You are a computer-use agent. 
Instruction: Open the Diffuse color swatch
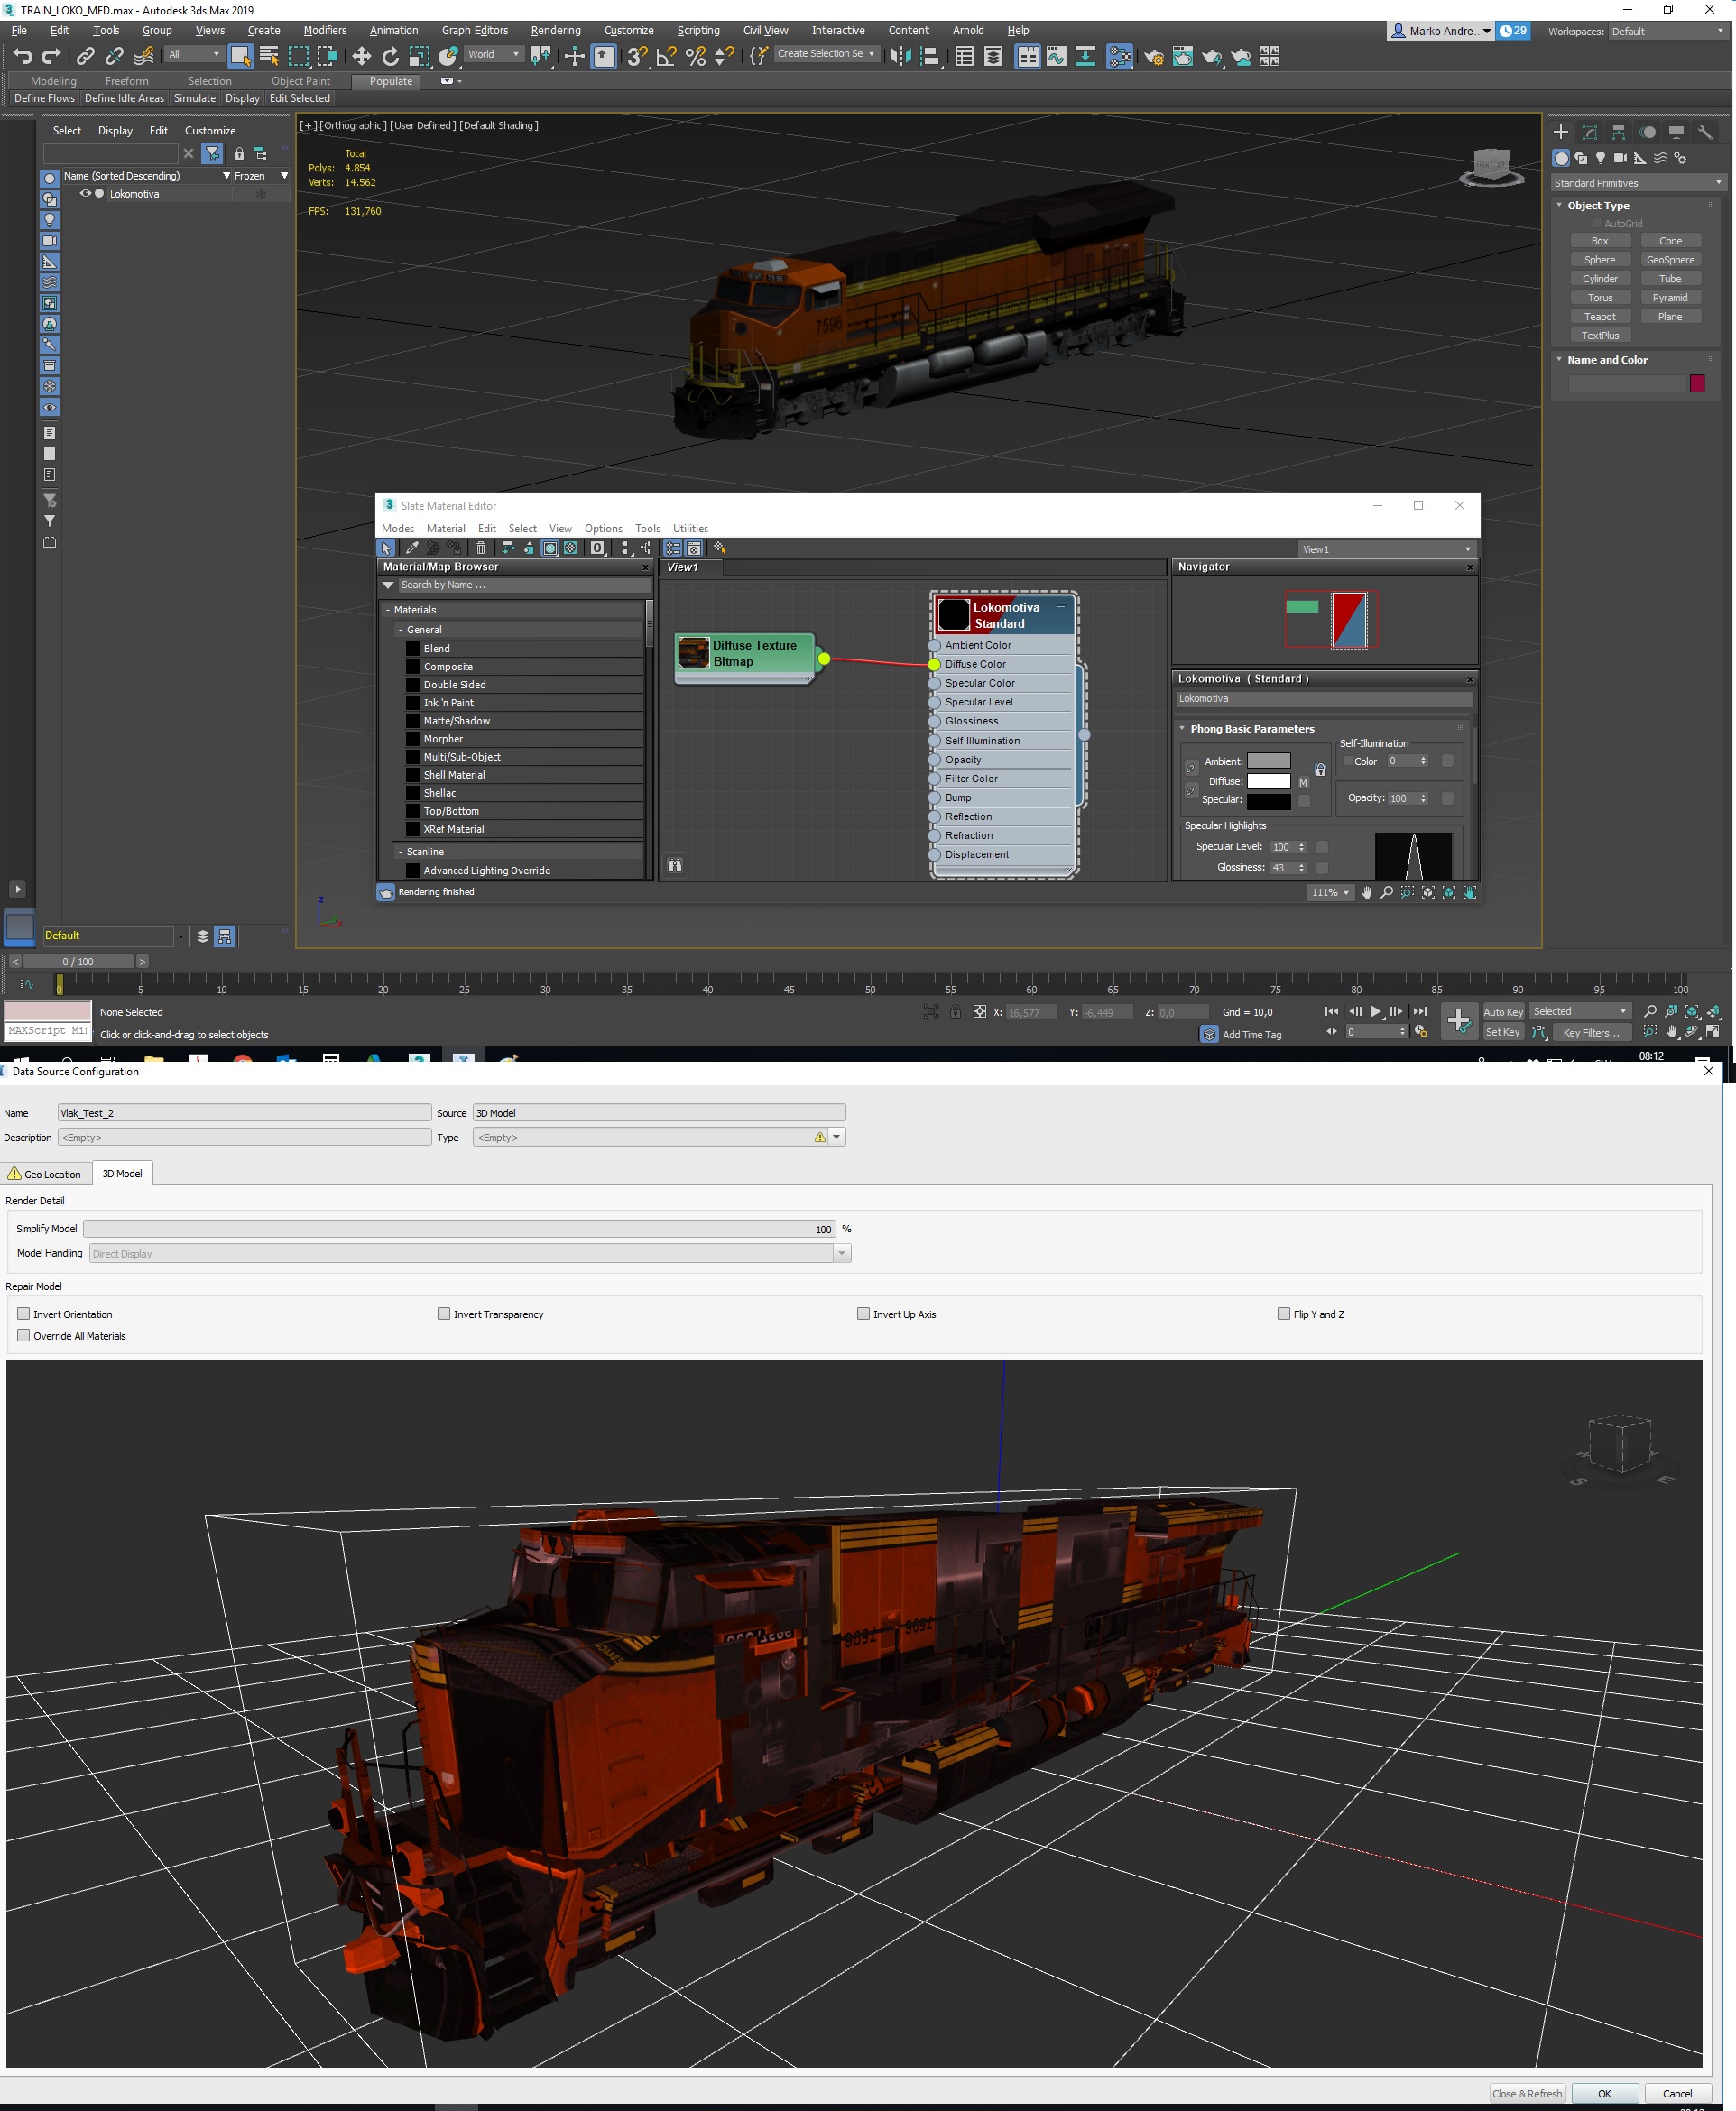[x=1270, y=781]
